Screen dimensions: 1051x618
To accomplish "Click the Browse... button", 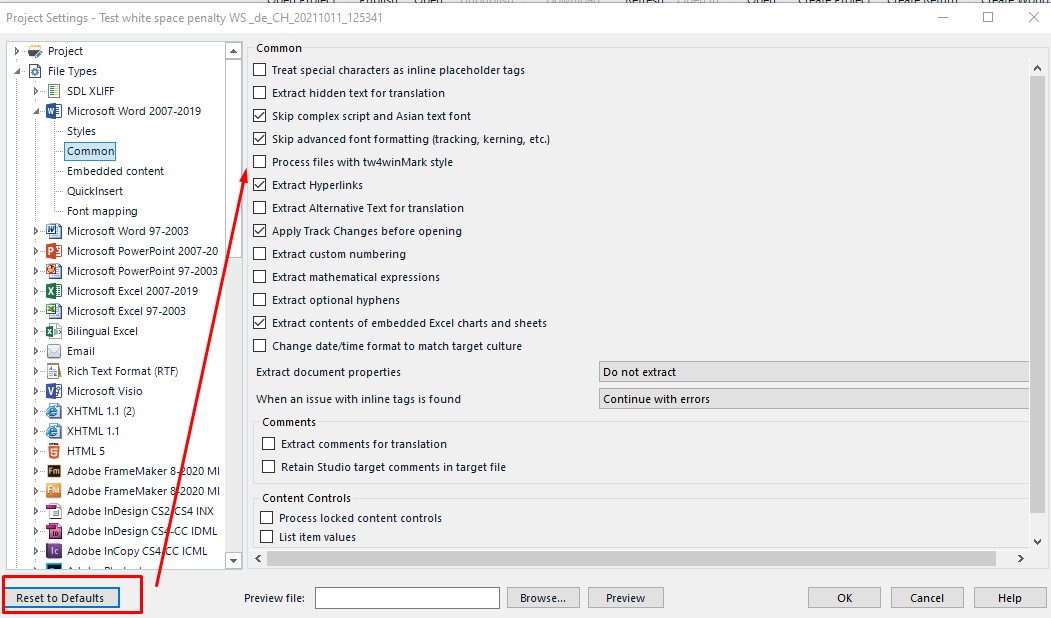I will 542,598.
